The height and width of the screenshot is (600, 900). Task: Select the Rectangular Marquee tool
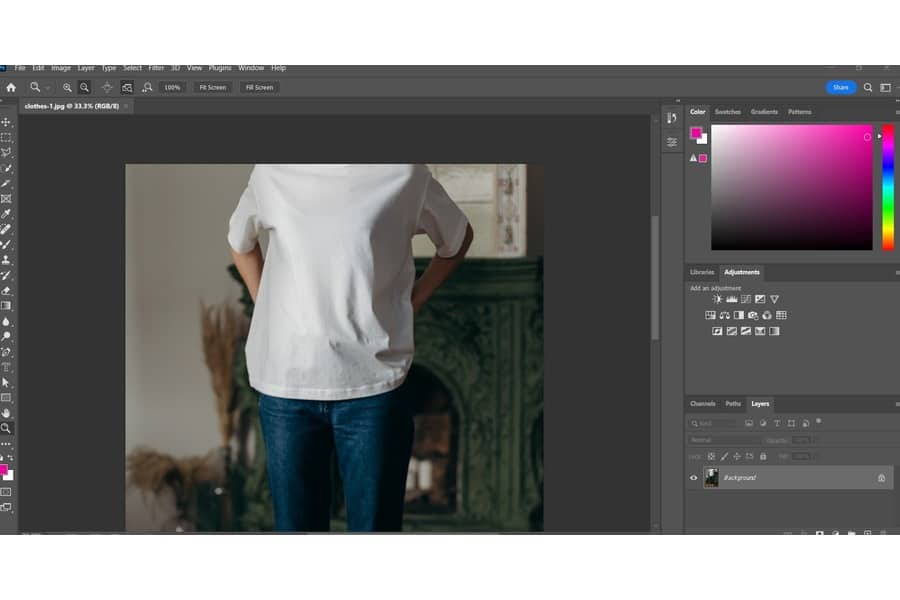click(x=6, y=137)
